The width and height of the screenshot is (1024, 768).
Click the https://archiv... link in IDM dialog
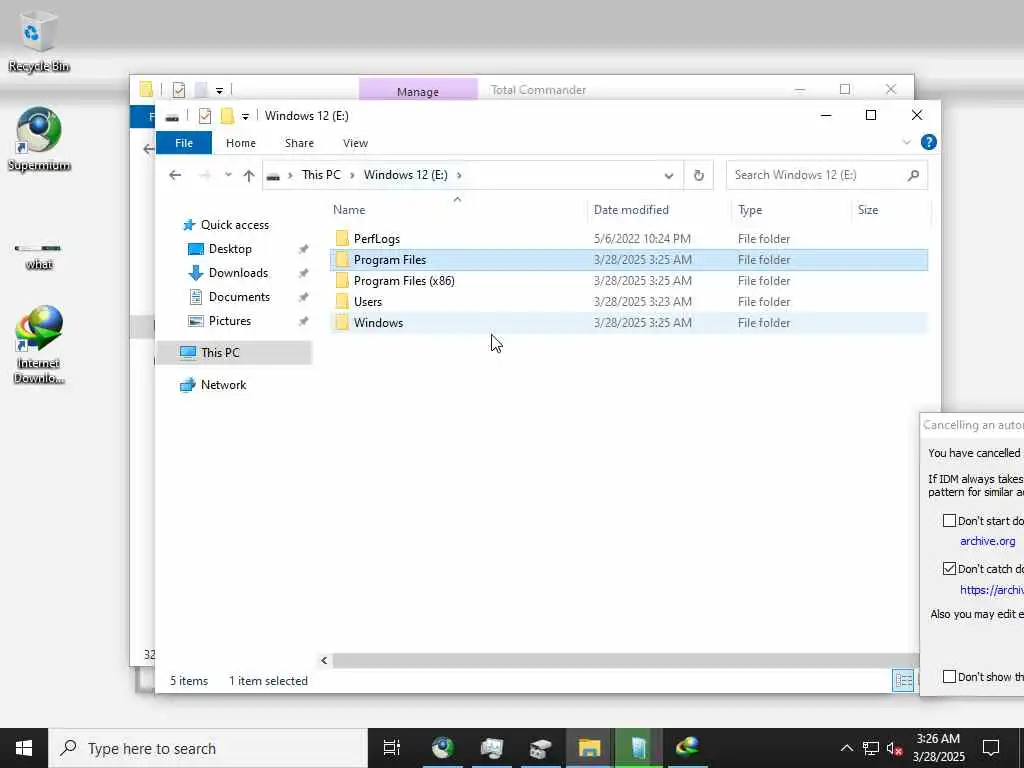[991, 590]
